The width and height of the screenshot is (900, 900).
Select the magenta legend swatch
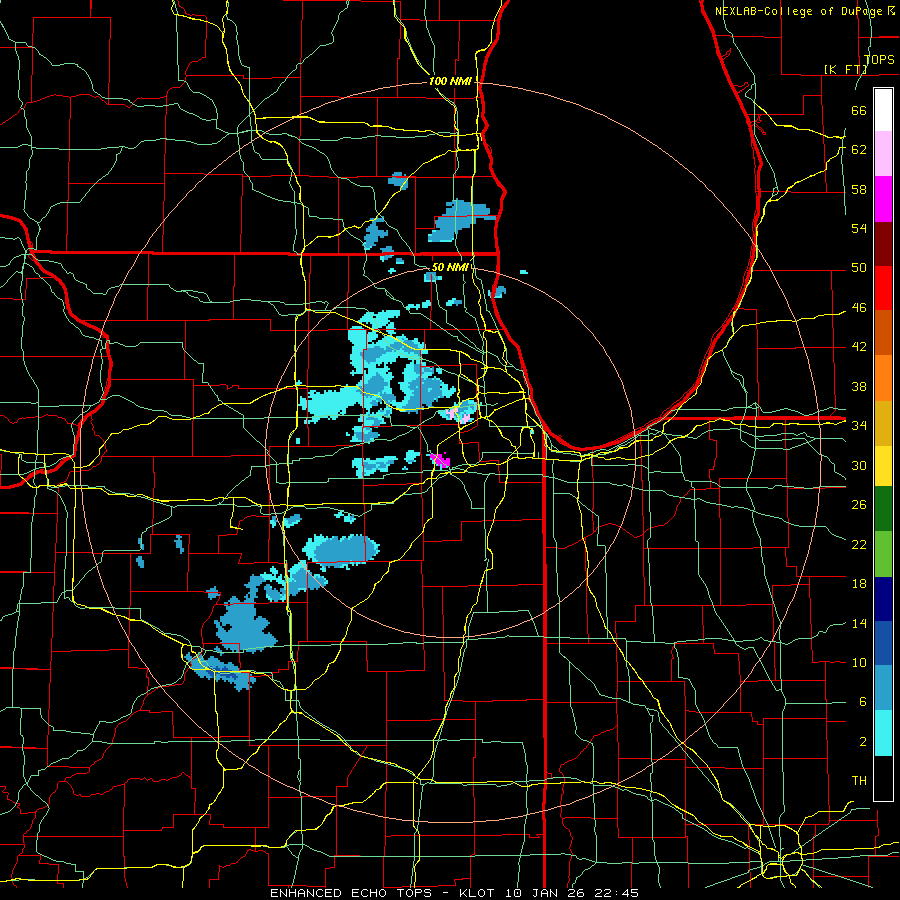click(883, 199)
